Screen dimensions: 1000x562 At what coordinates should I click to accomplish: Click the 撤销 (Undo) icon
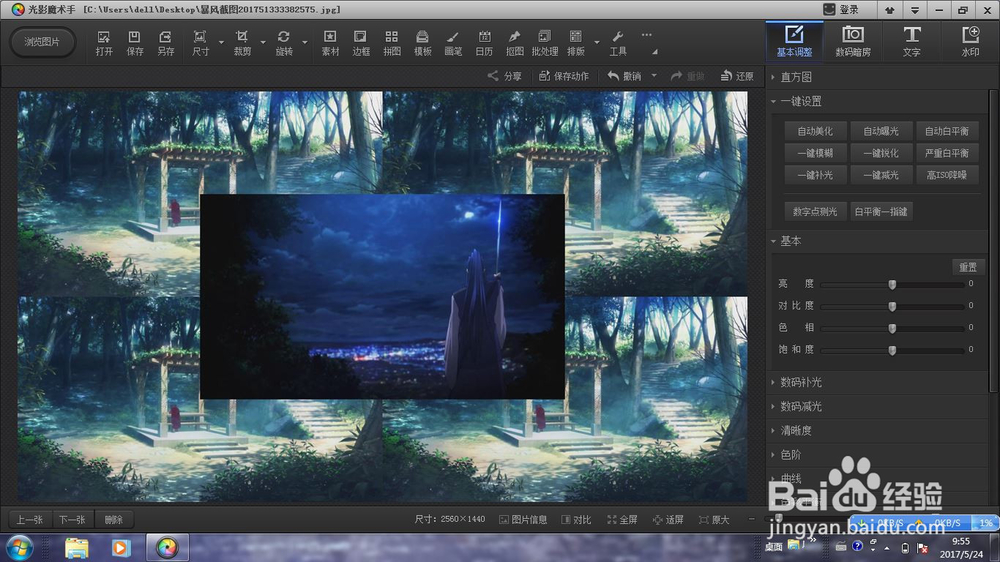pyautogui.click(x=624, y=76)
